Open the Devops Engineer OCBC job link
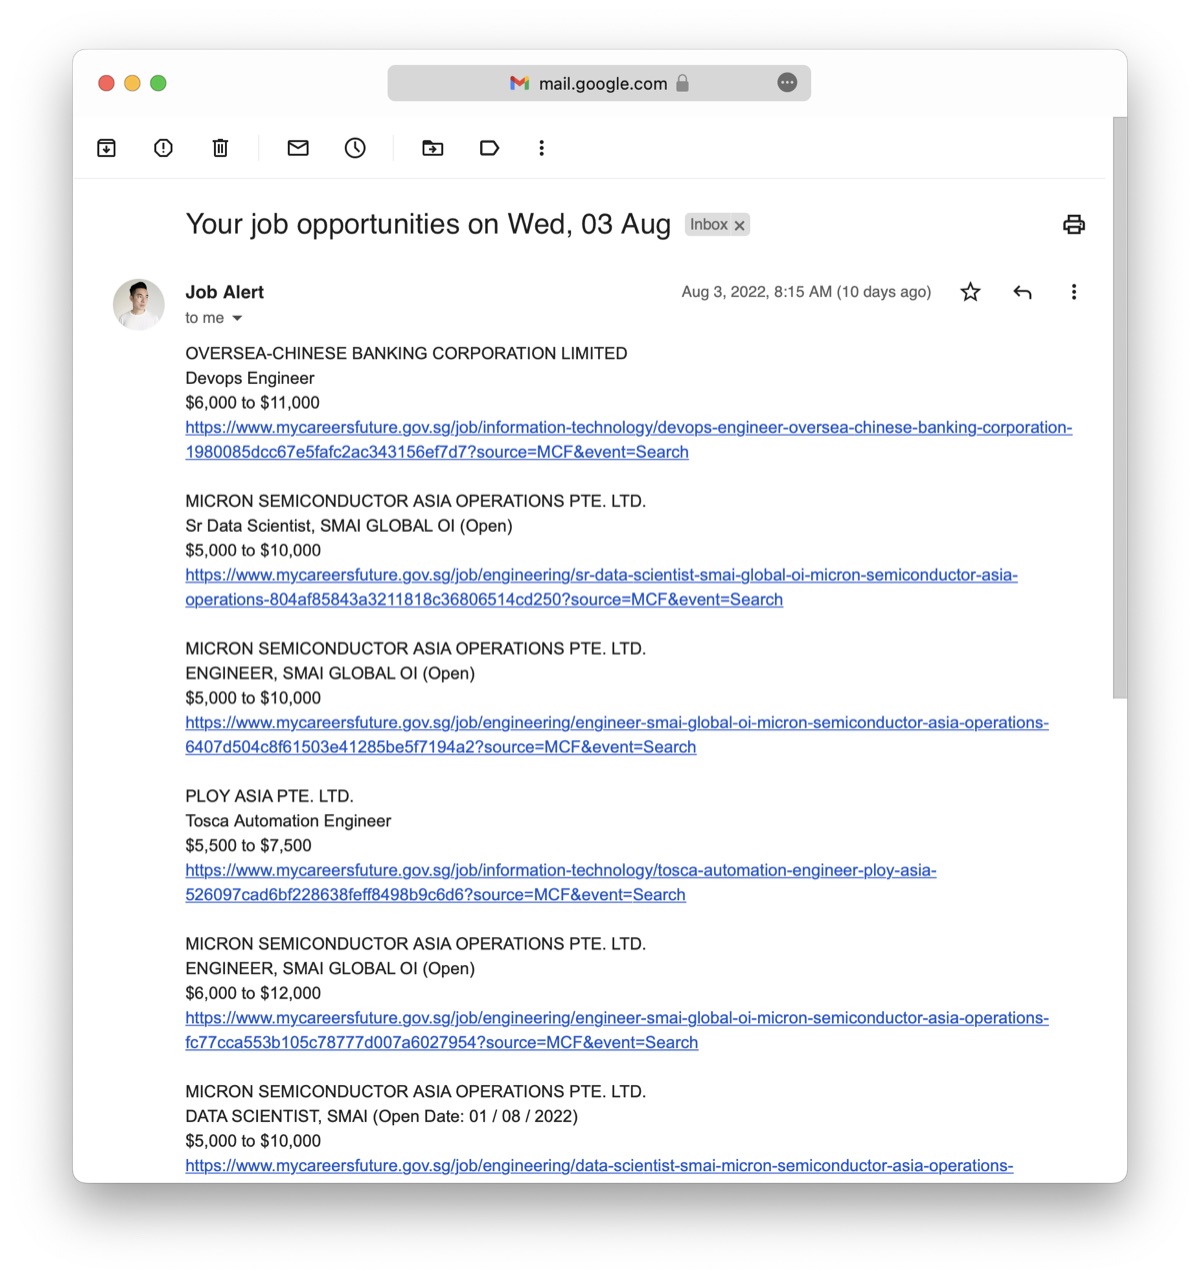This screenshot has width=1200, height=1279. point(628,428)
